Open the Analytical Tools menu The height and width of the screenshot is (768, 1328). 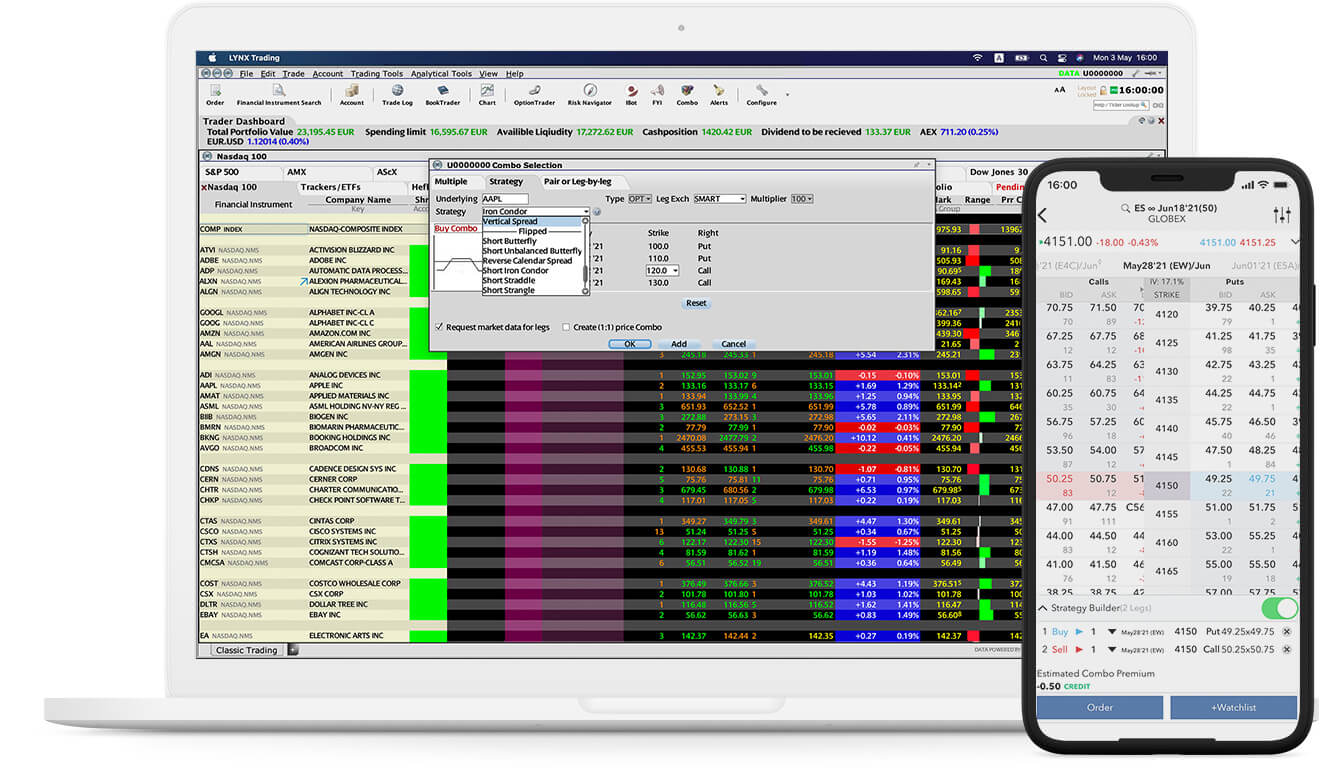[441, 74]
